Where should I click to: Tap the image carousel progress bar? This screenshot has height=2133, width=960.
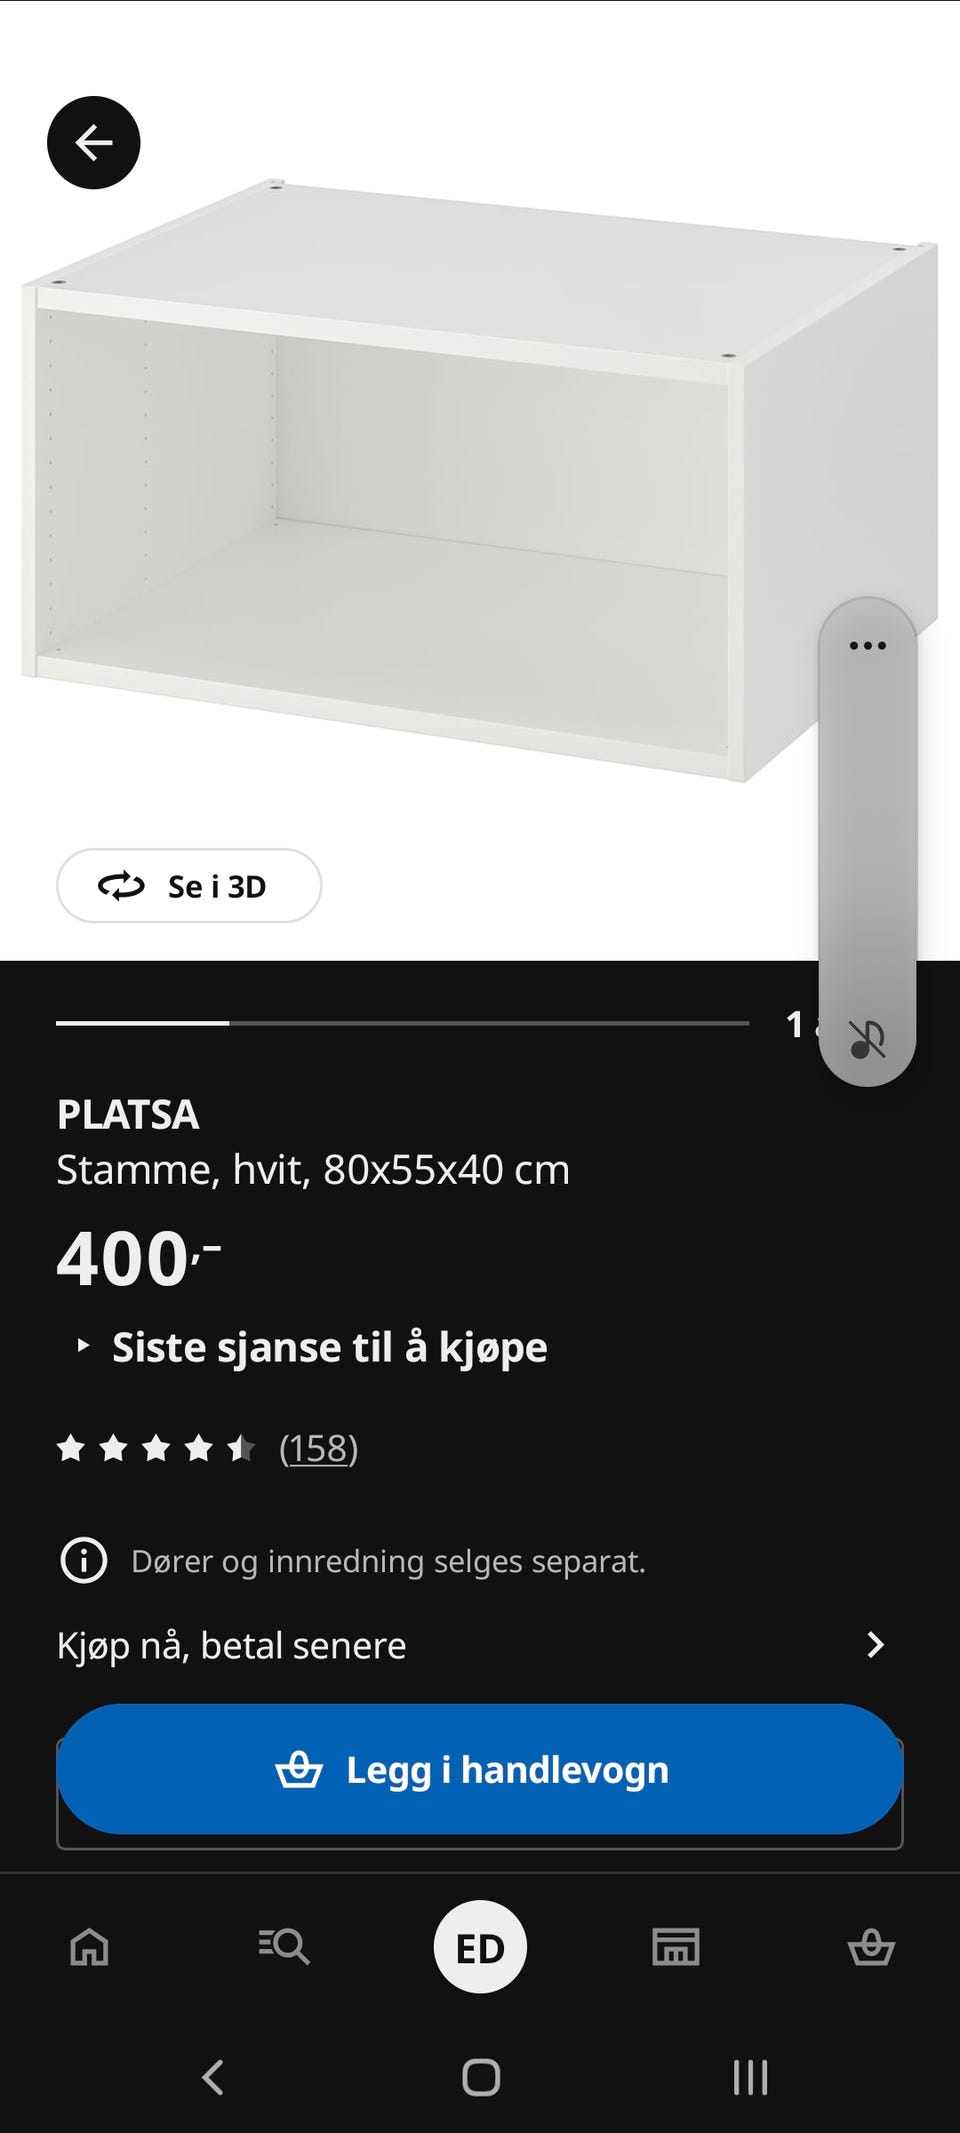(x=402, y=1023)
